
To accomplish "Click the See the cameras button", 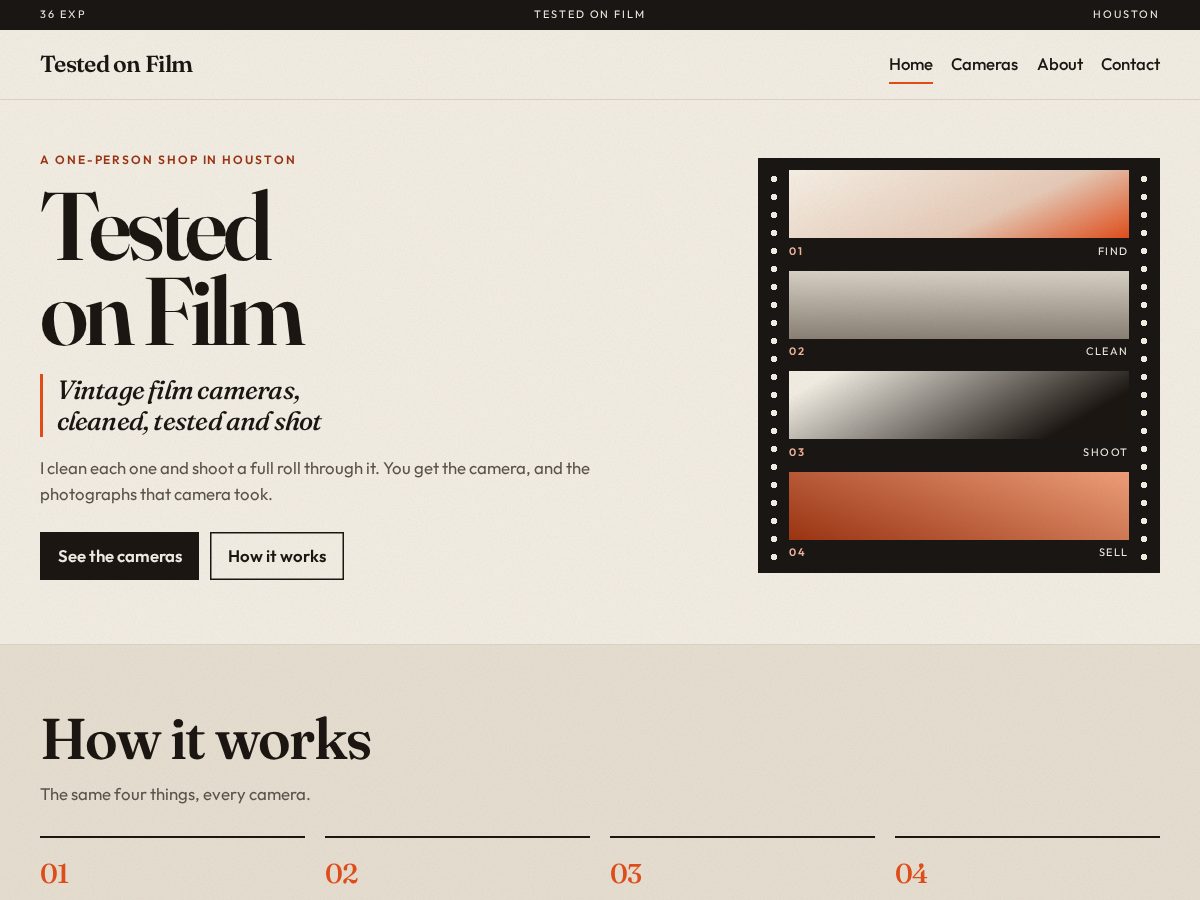I will [x=119, y=556].
